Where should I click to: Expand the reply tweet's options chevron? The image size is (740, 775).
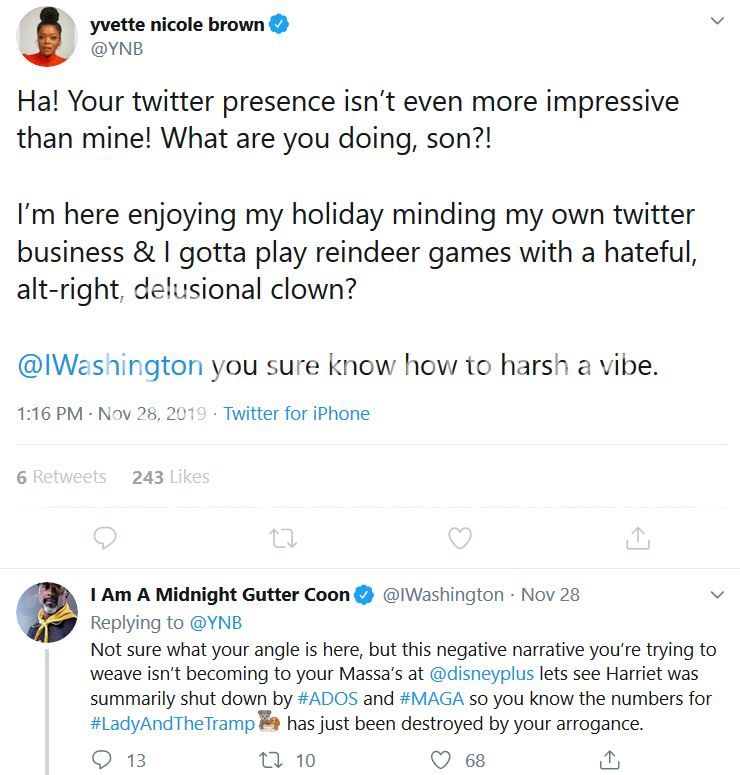716,595
